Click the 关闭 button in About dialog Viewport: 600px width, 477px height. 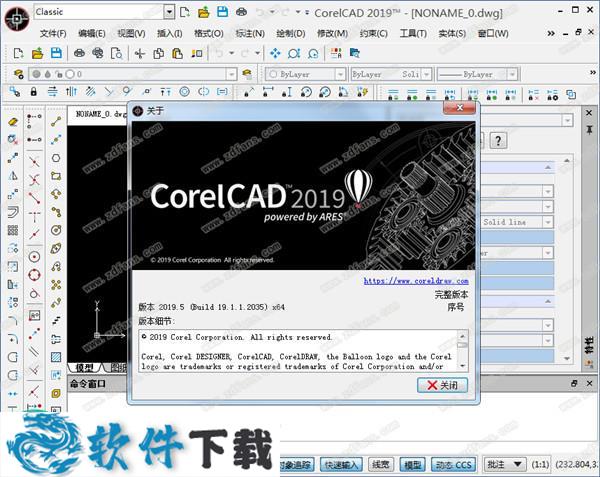[x=442, y=385]
